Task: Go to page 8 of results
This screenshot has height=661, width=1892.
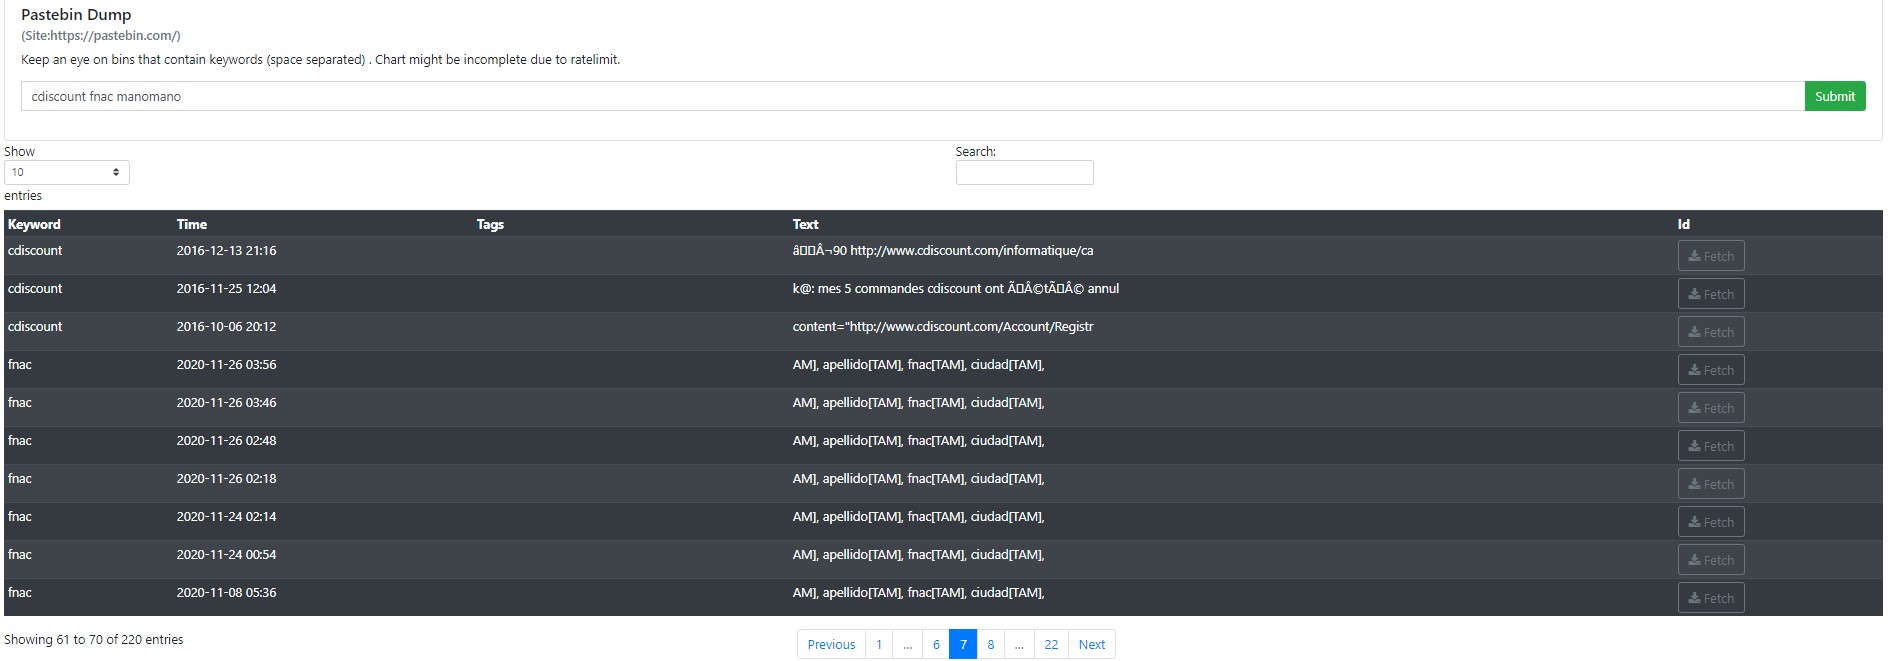Action: 991,644
